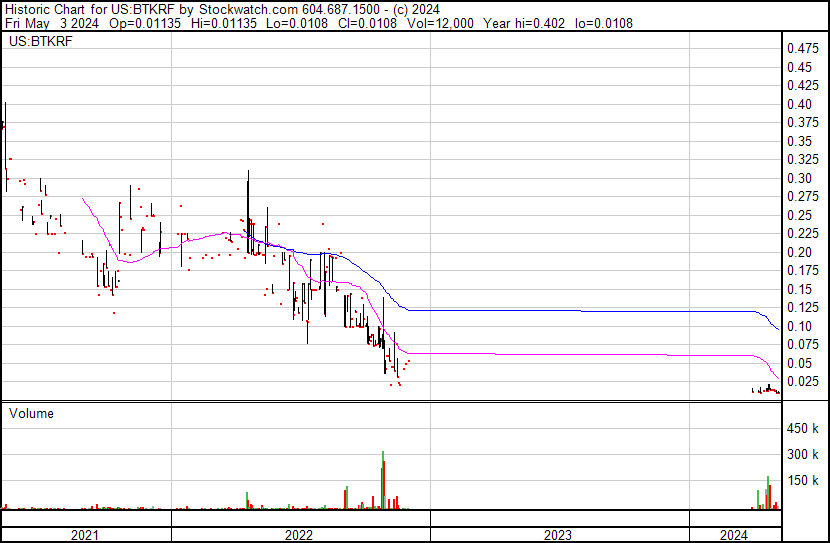This screenshot has width=830, height=543.
Task: Click the 0.40 price axis label
Action: tap(798, 104)
